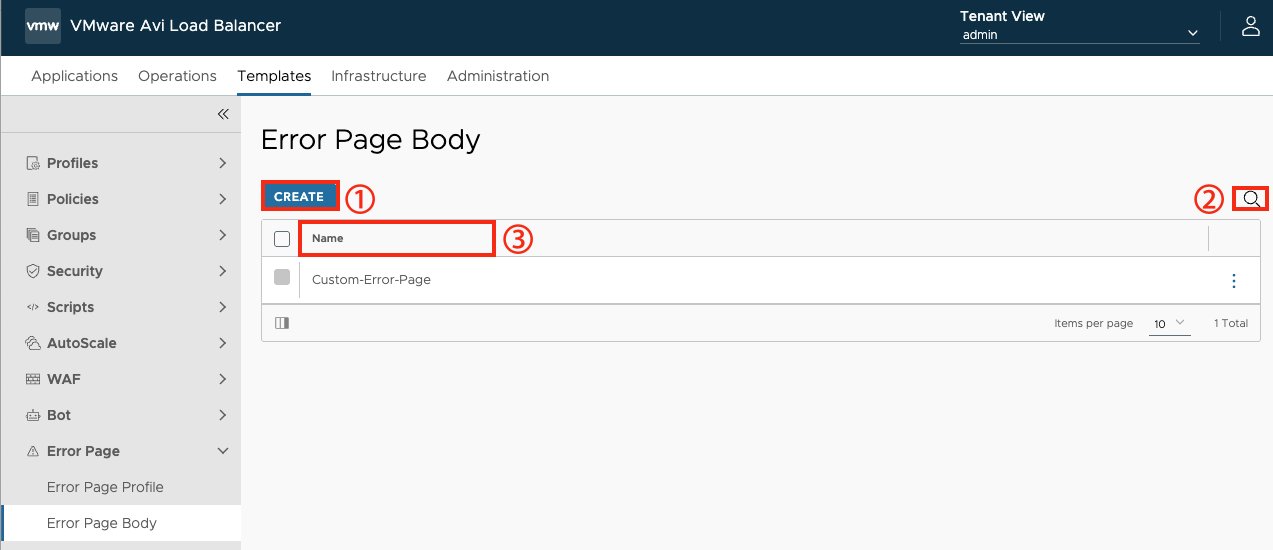This screenshot has width=1273, height=550.
Task: Switch to the Applications tab
Action: pos(75,76)
